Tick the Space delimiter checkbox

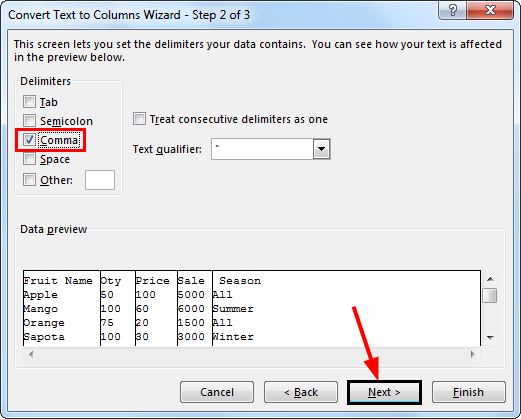29,159
